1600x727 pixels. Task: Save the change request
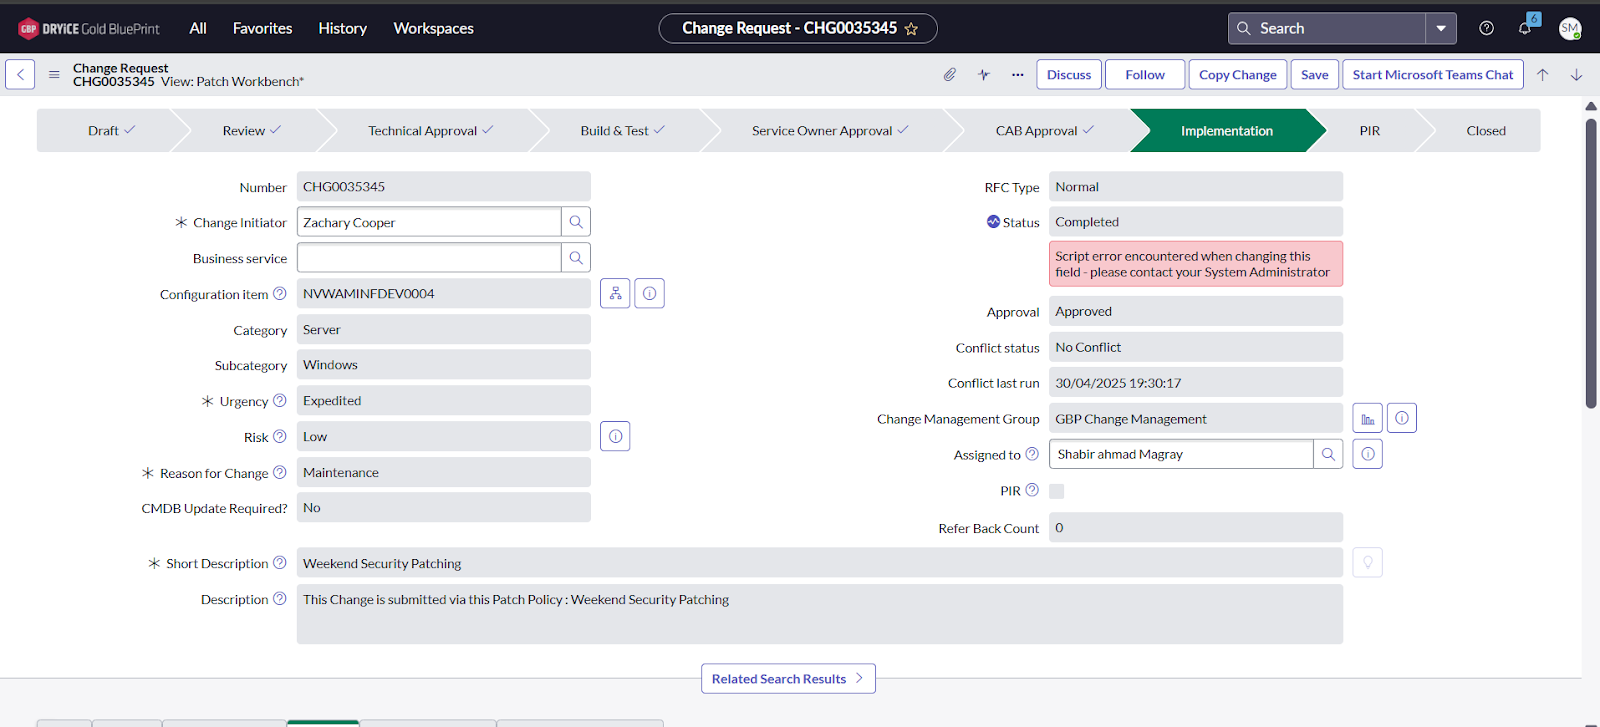coord(1315,74)
